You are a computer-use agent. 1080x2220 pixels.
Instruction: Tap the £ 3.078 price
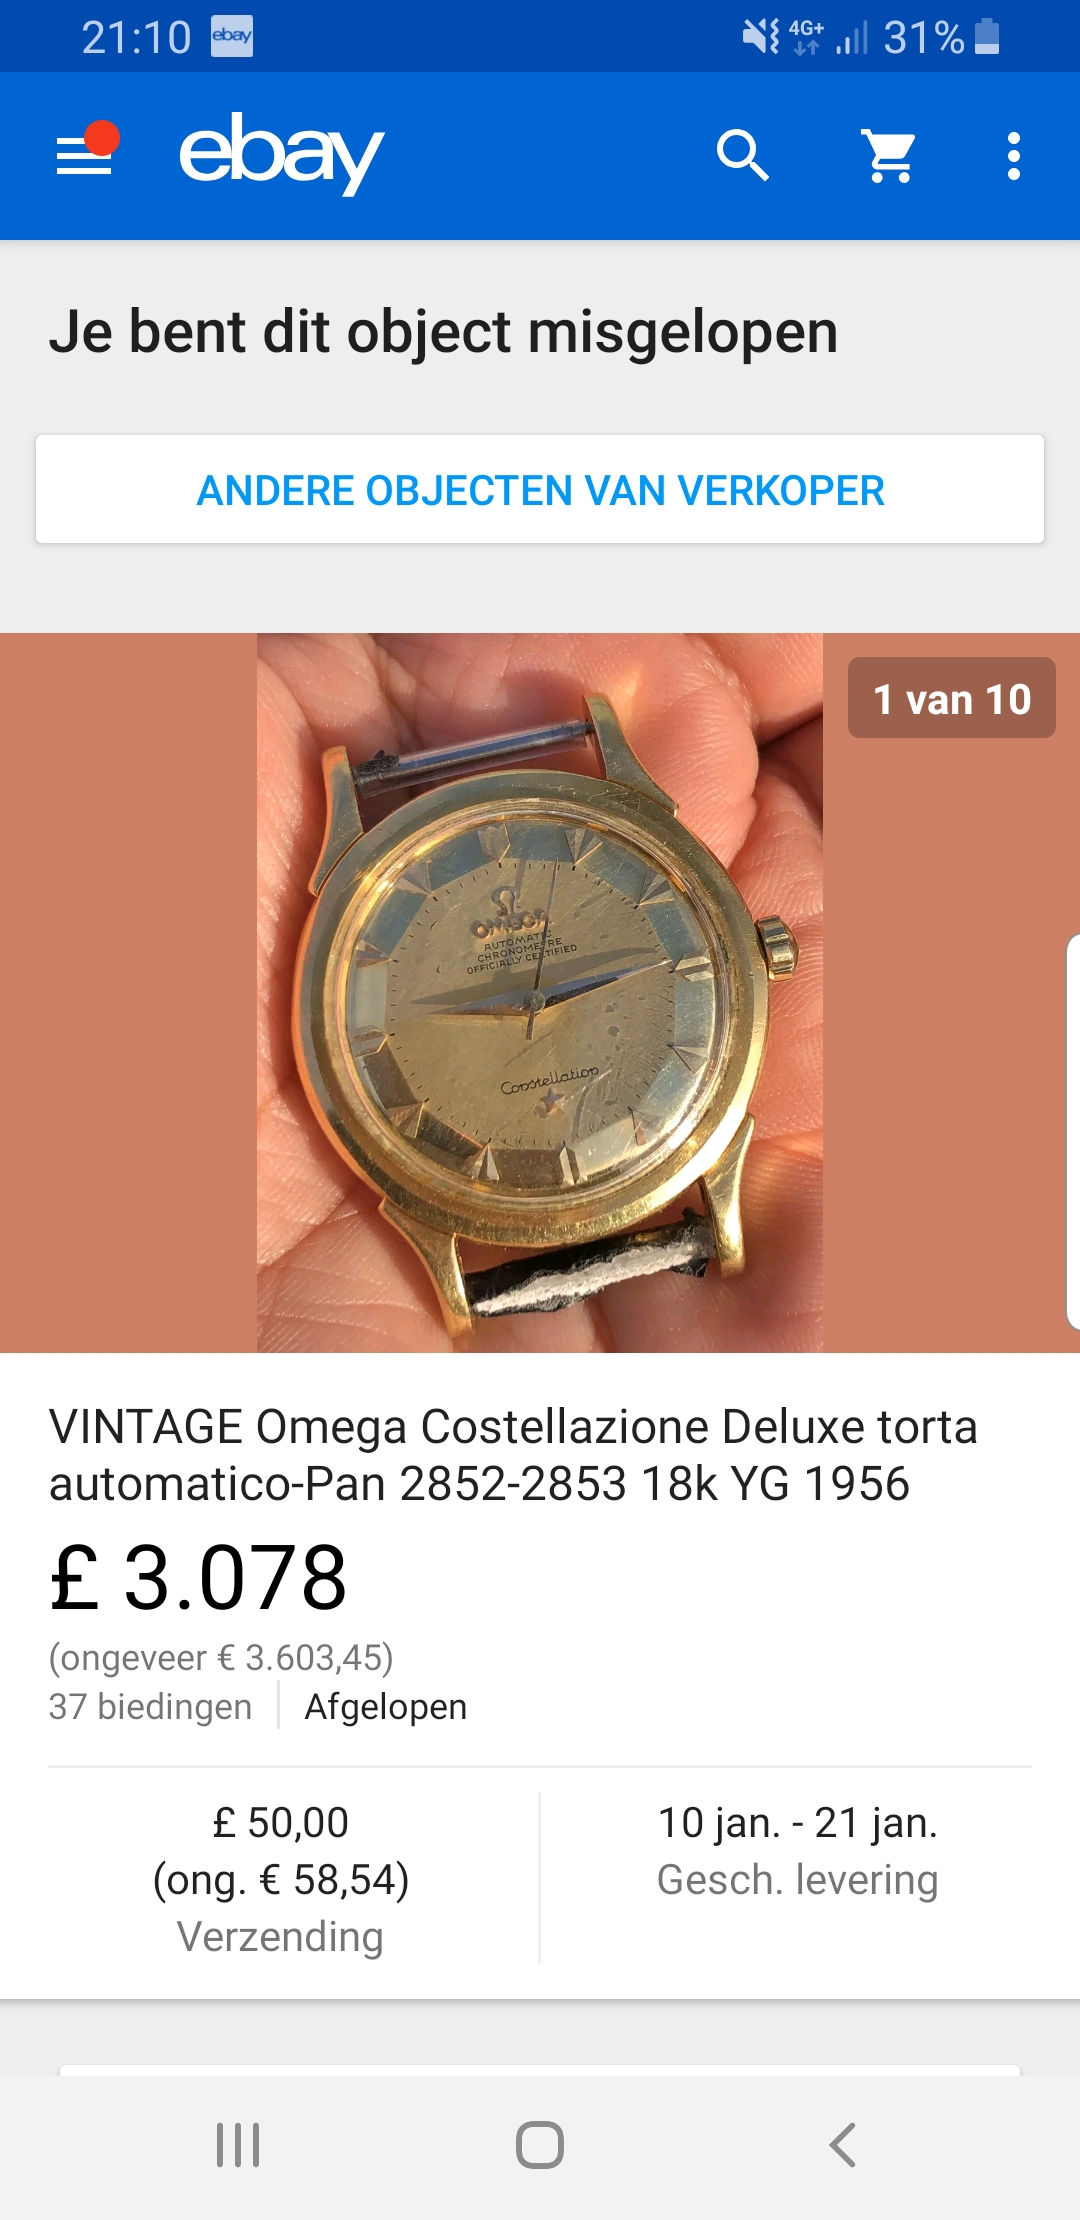(x=198, y=1577)
